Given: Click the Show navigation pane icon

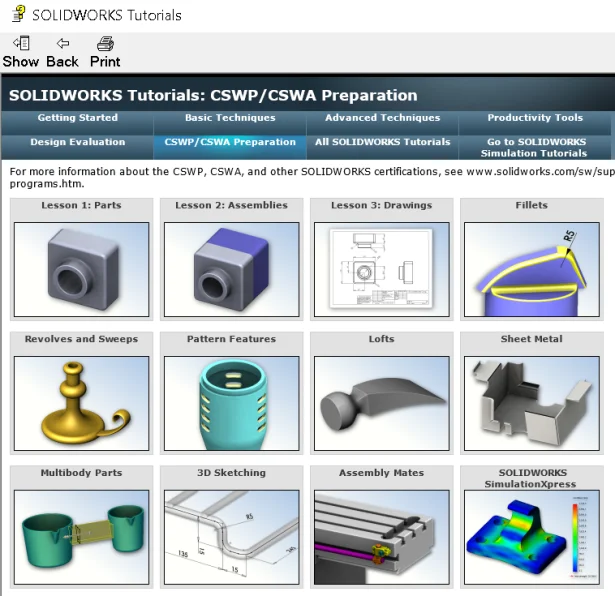Looking at the screenshot, I should point(20,44).
